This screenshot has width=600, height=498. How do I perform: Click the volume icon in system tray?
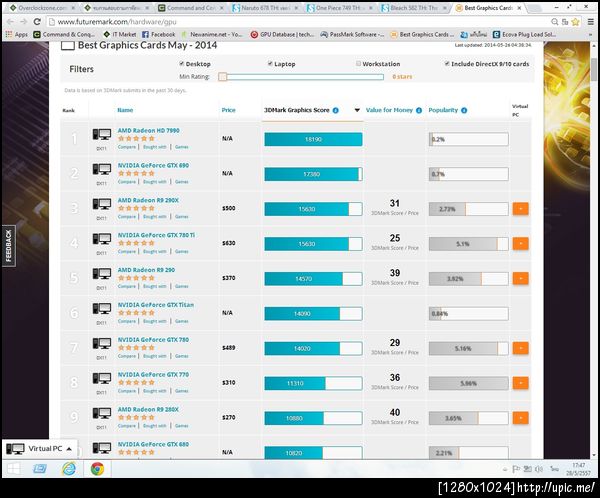538,469
